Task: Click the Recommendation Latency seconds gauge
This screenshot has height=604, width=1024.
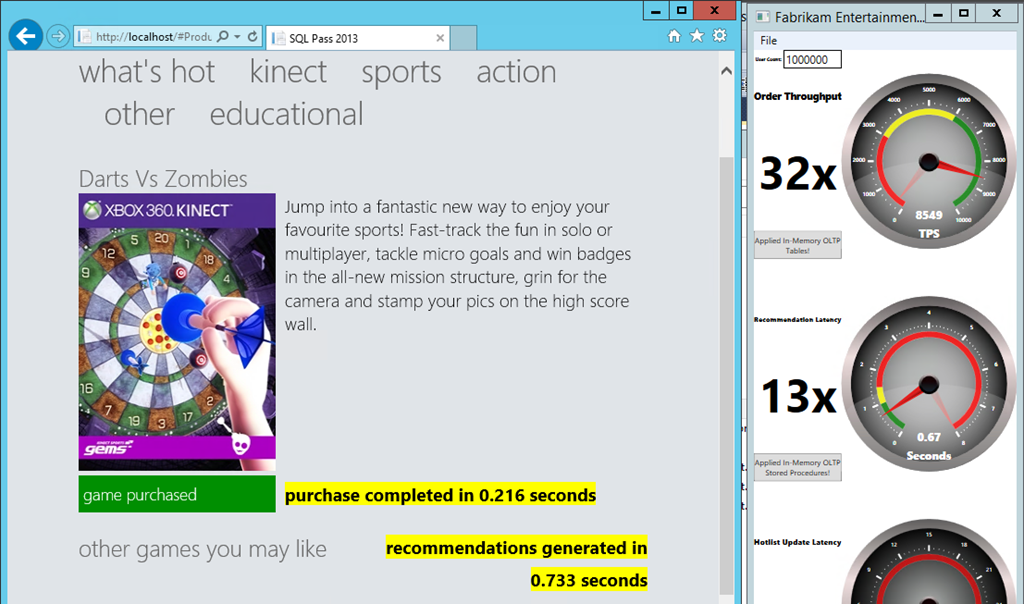Action: tap(929, 384)
